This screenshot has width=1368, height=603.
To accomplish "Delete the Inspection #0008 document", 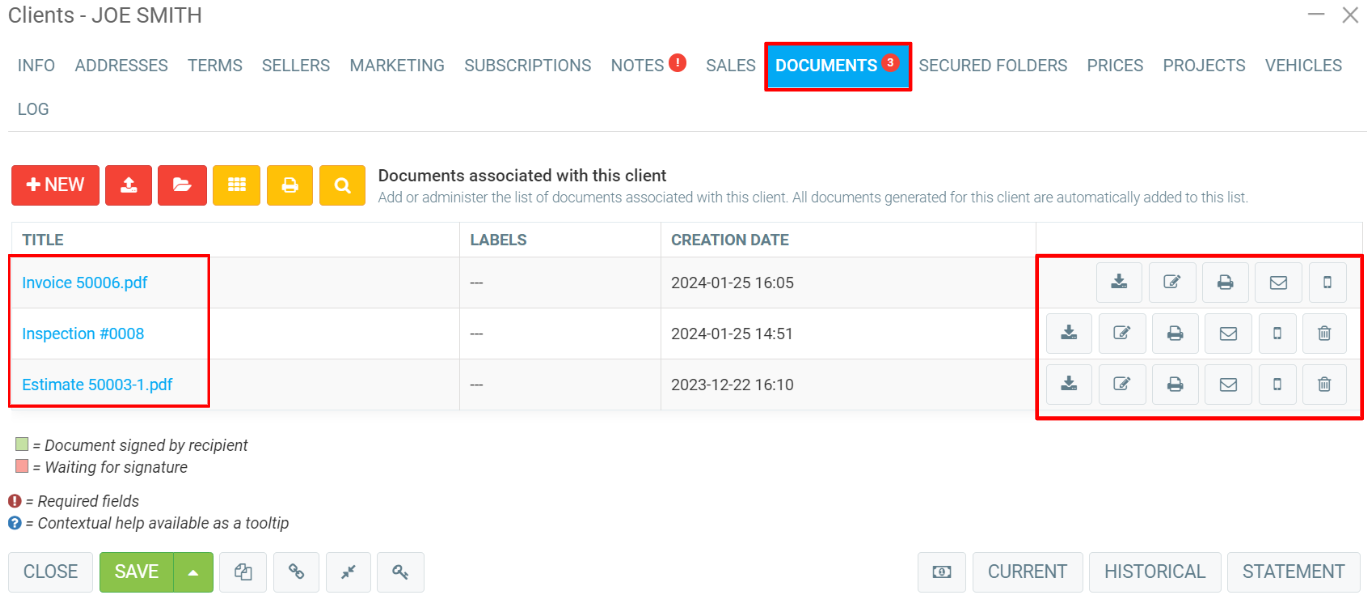I will pyautogui.click(x=1324, y=334).
